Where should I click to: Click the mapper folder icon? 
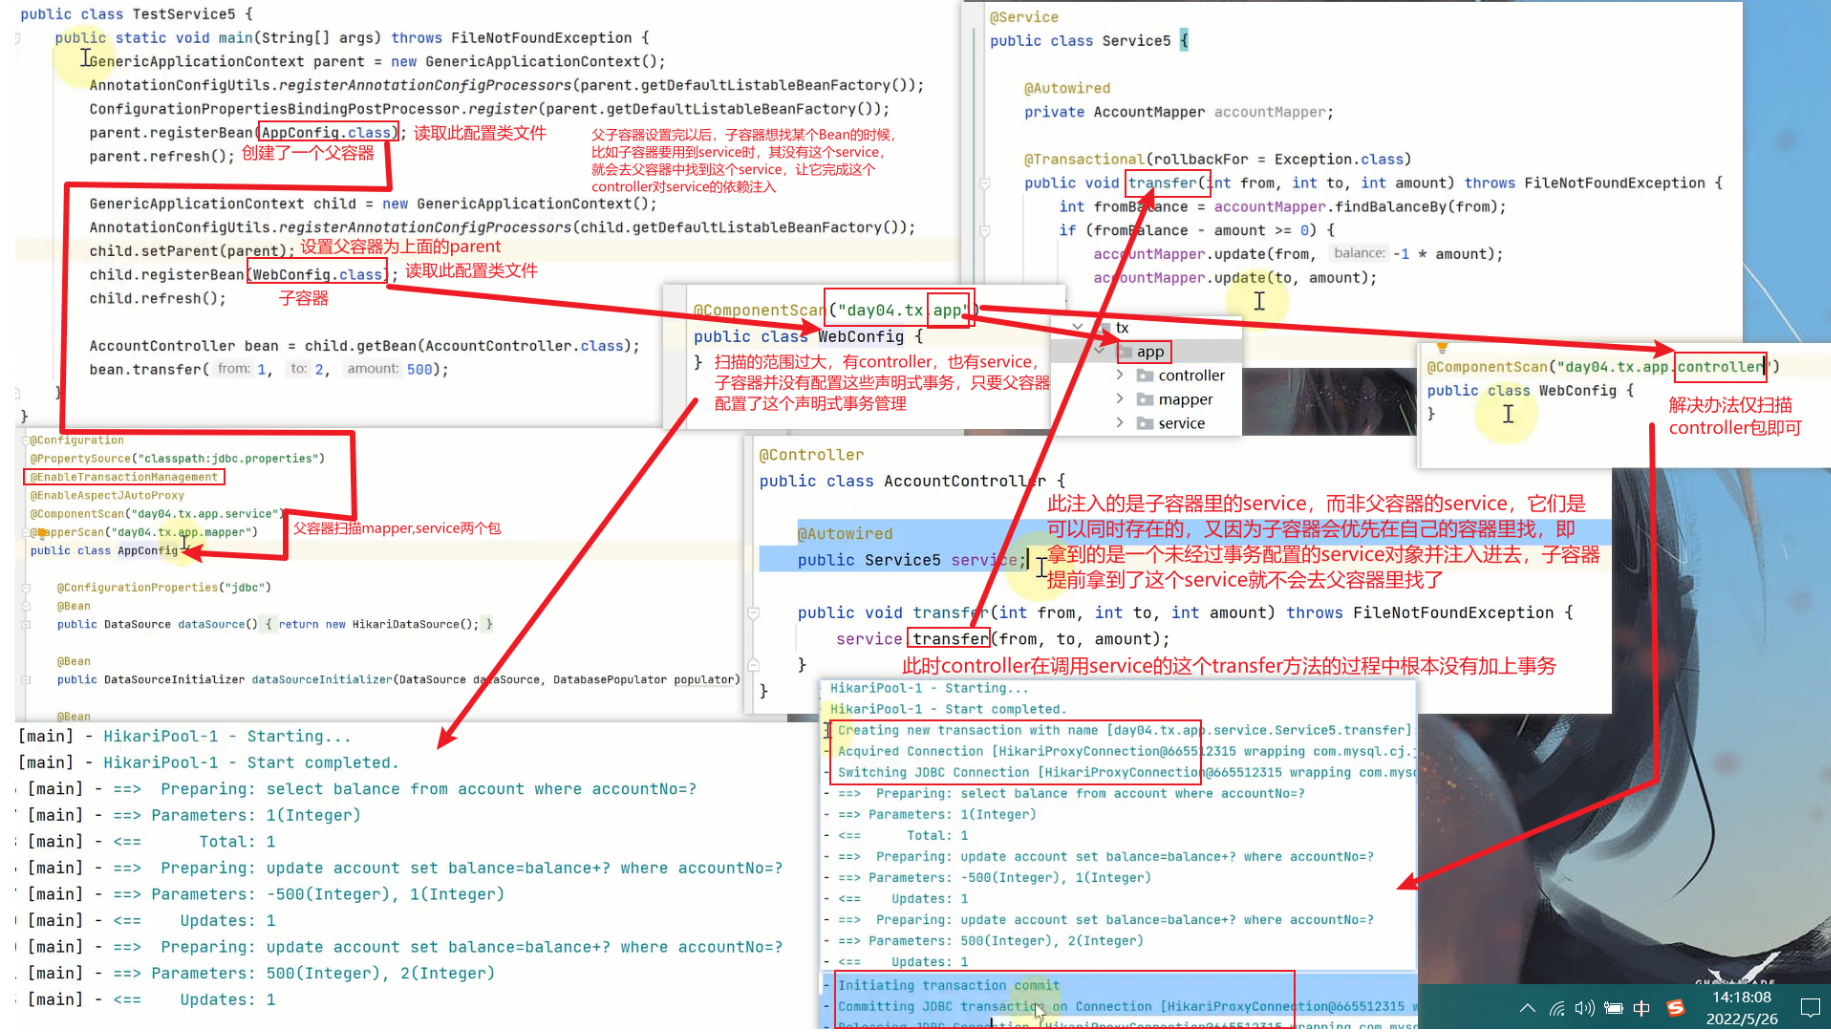click(1145, 400)
